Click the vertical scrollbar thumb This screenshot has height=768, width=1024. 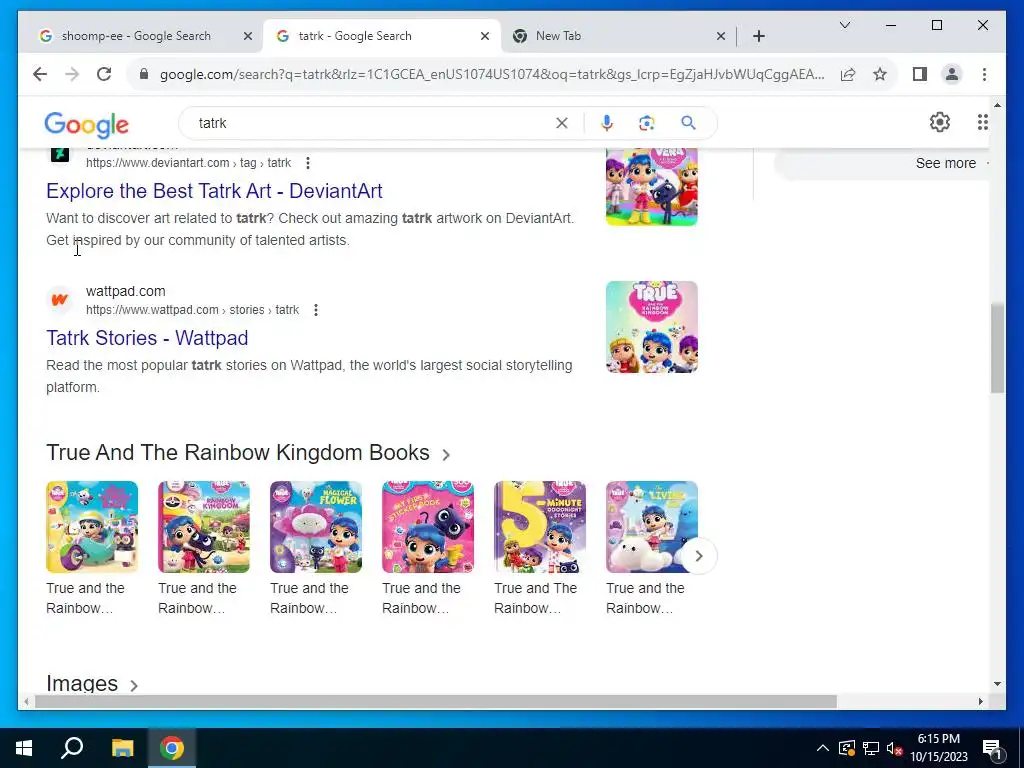(997, 348)
